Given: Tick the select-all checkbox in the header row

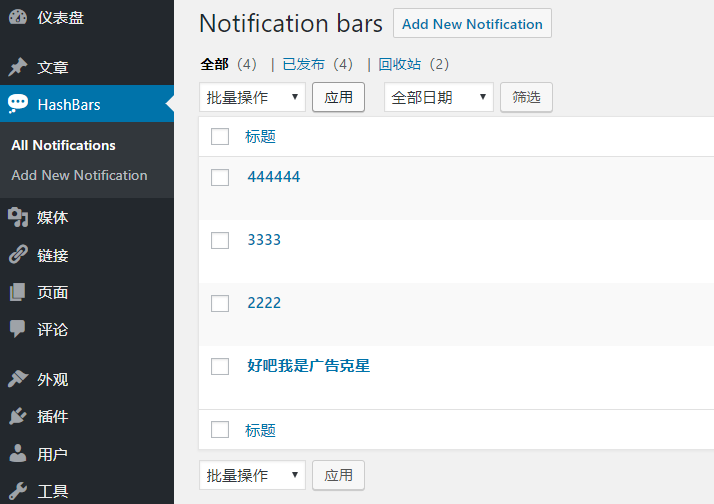Looking at the screenshot, I should coord(220,136).
